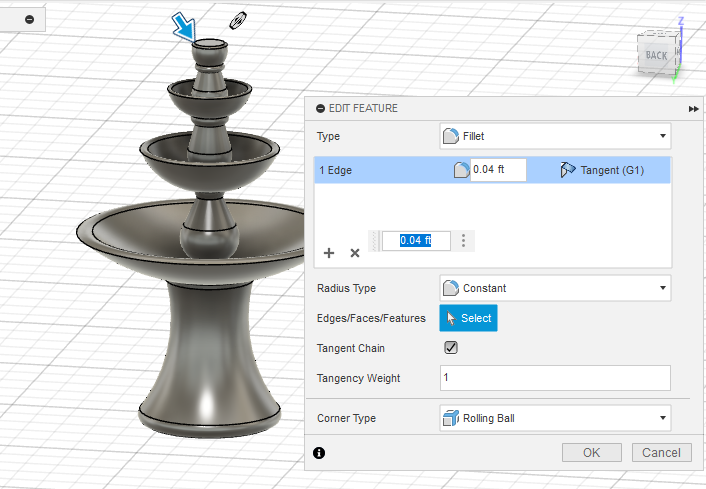Screen dimensions: 706x489
Task: Open the three-dot options next to radius input
Action: click(x=463, y=240)
